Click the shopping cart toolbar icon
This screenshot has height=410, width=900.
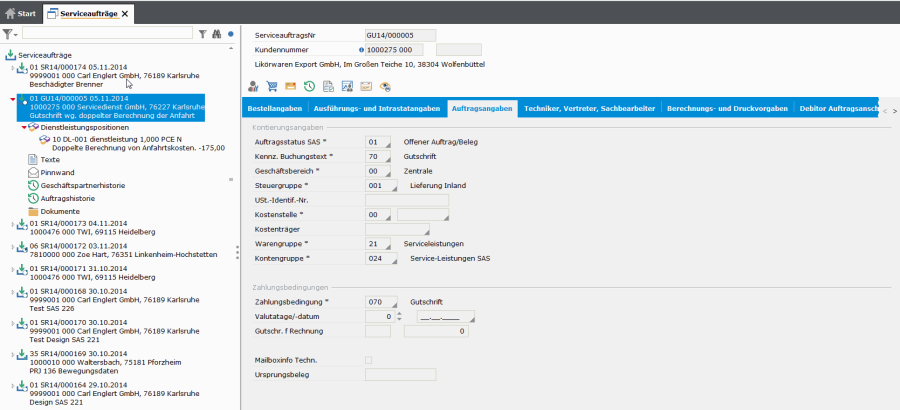[x=271, y=87]
